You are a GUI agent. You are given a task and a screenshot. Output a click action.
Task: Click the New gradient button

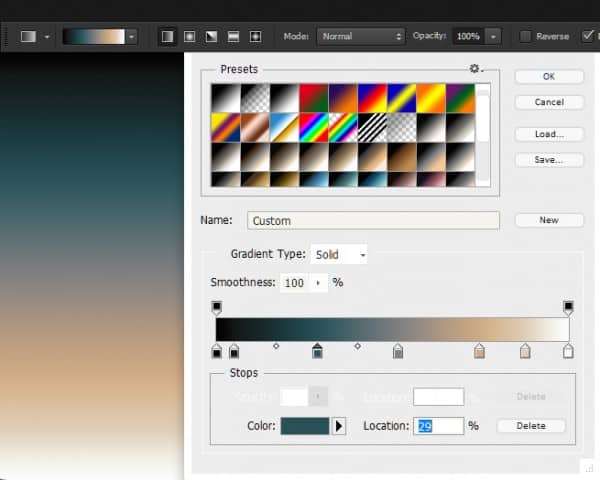[x=549, y=220]
